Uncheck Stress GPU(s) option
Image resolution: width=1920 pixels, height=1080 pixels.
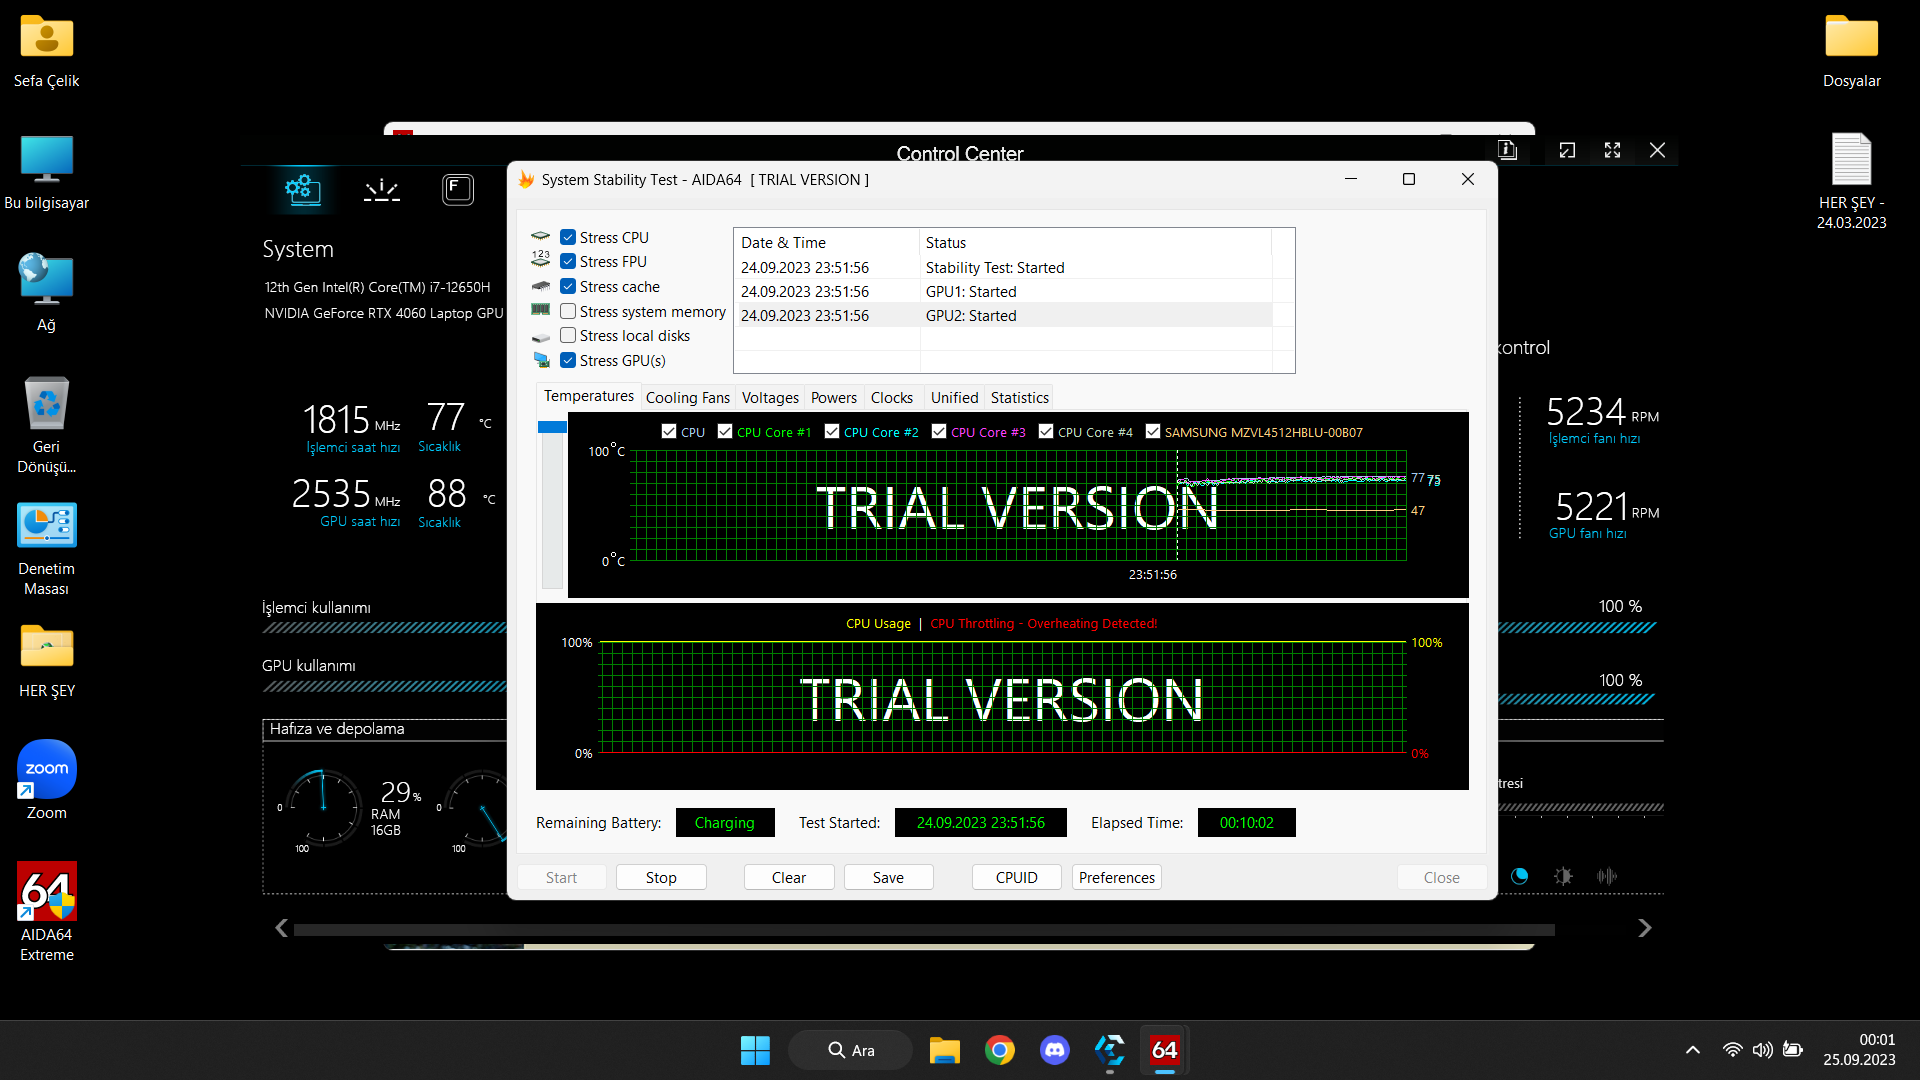[568, 360]
